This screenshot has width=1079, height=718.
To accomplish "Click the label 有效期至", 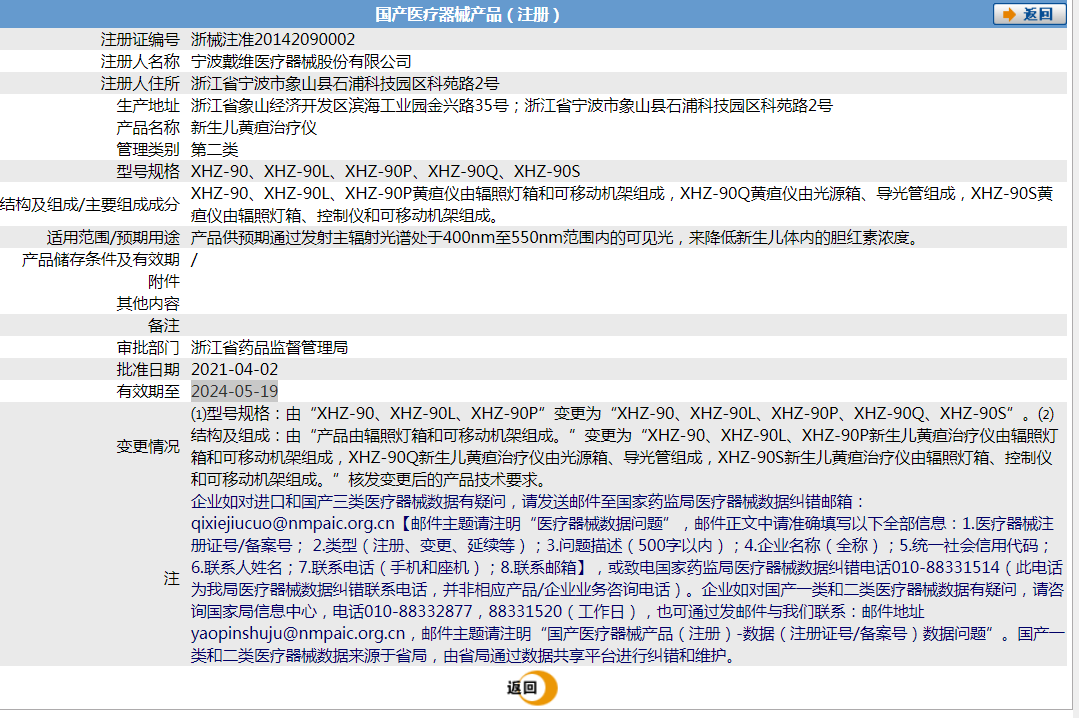I will [x=148, y=392].
